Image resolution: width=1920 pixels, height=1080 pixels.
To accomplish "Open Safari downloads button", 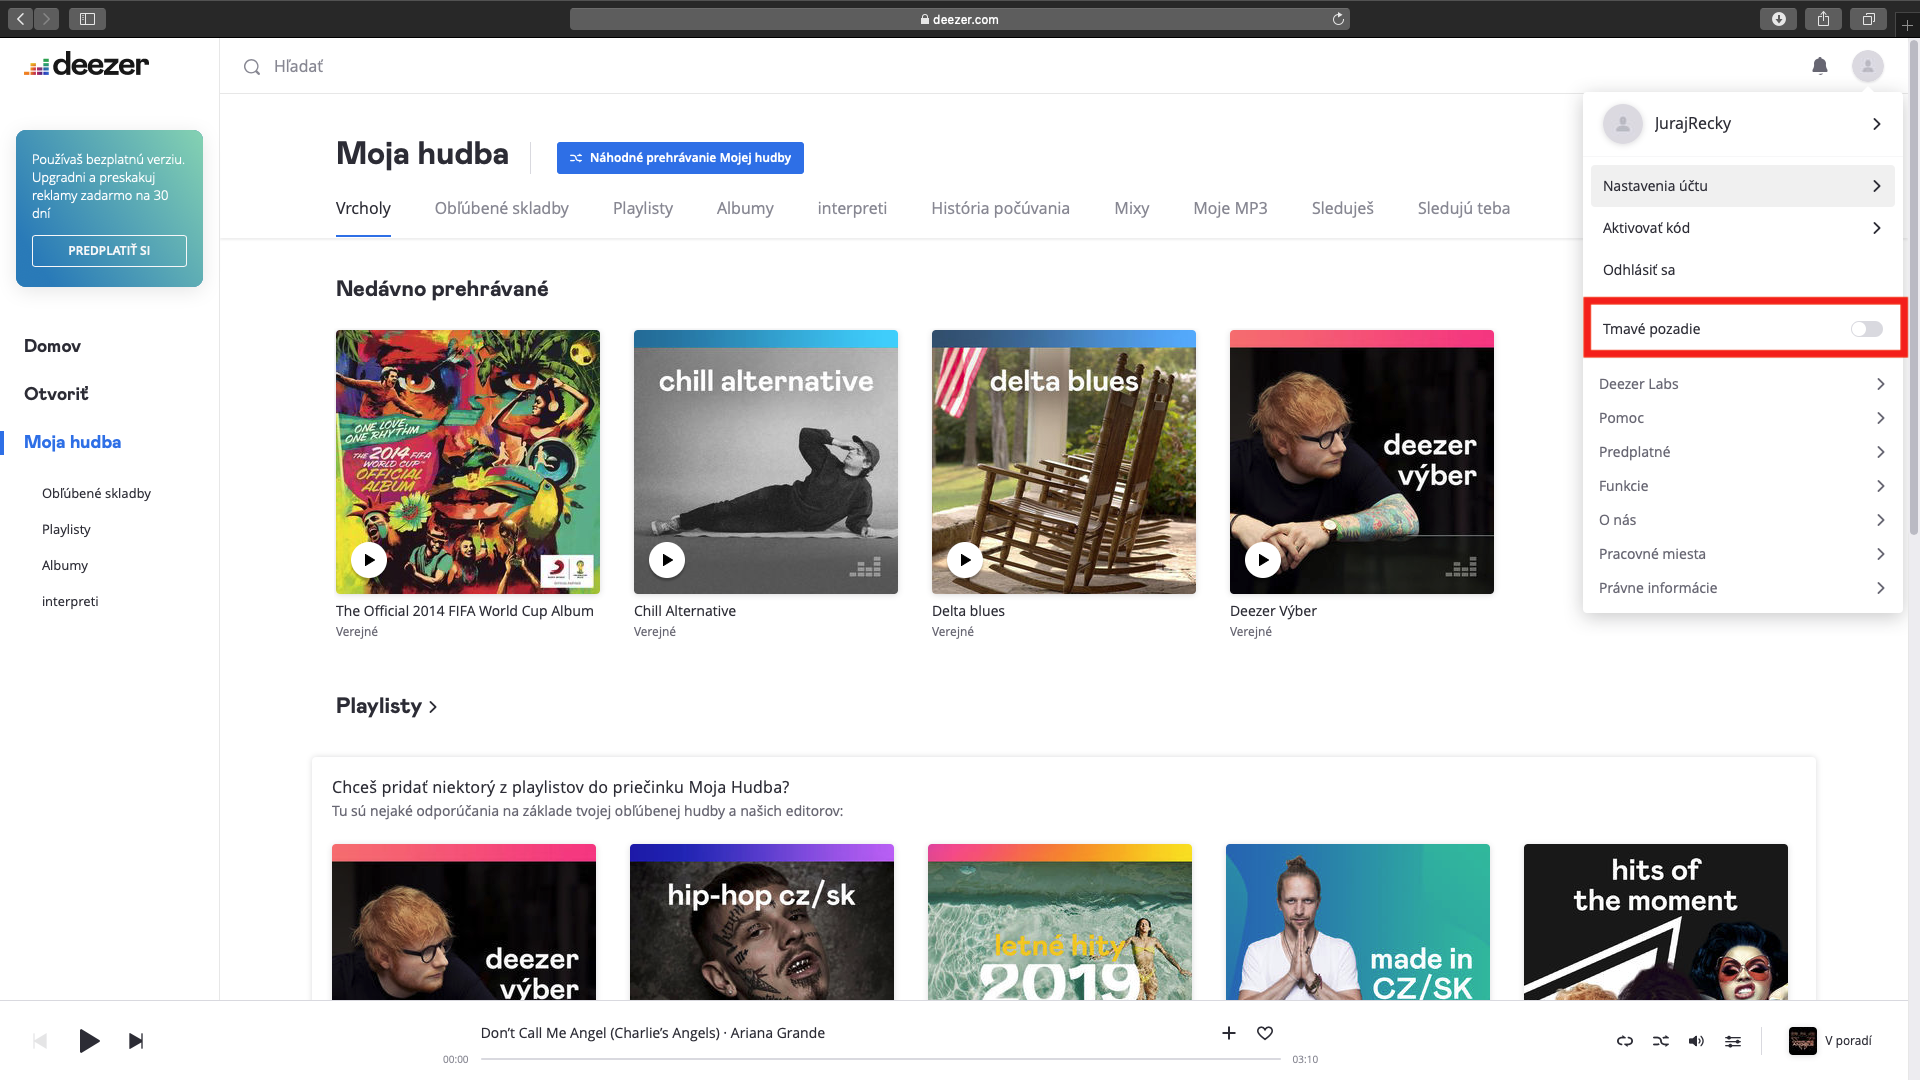I will click(1778, 19).
